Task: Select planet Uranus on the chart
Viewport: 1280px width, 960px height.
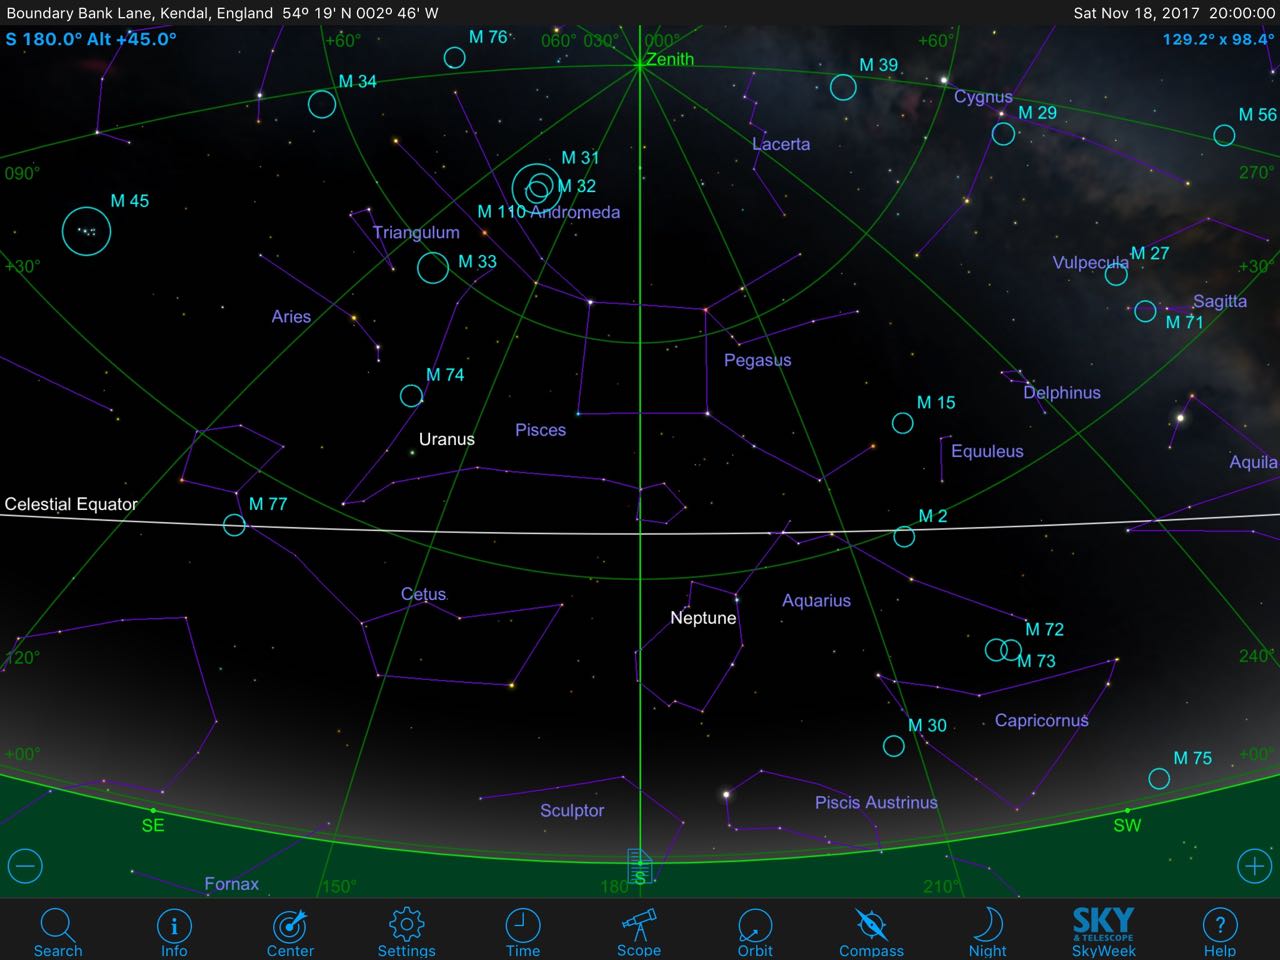Action: [x=412, y=452]
